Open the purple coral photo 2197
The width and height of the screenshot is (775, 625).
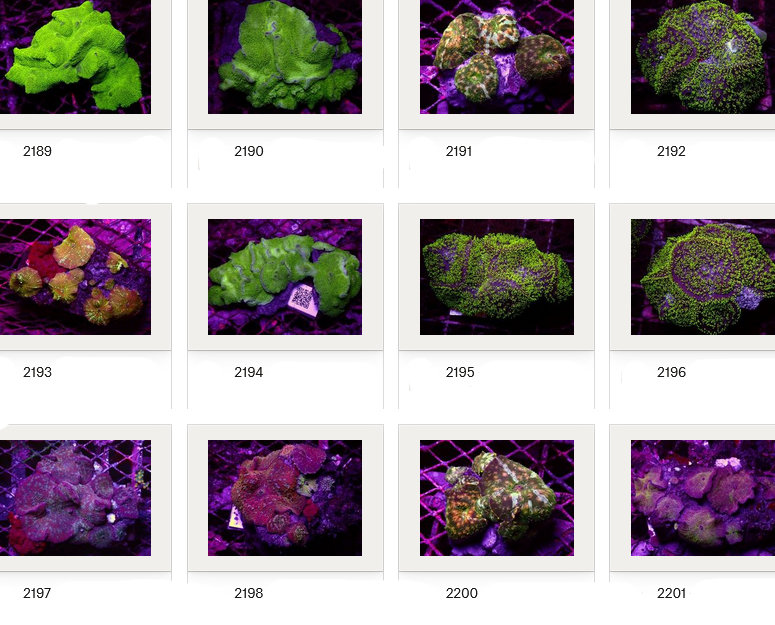point(75,498)
